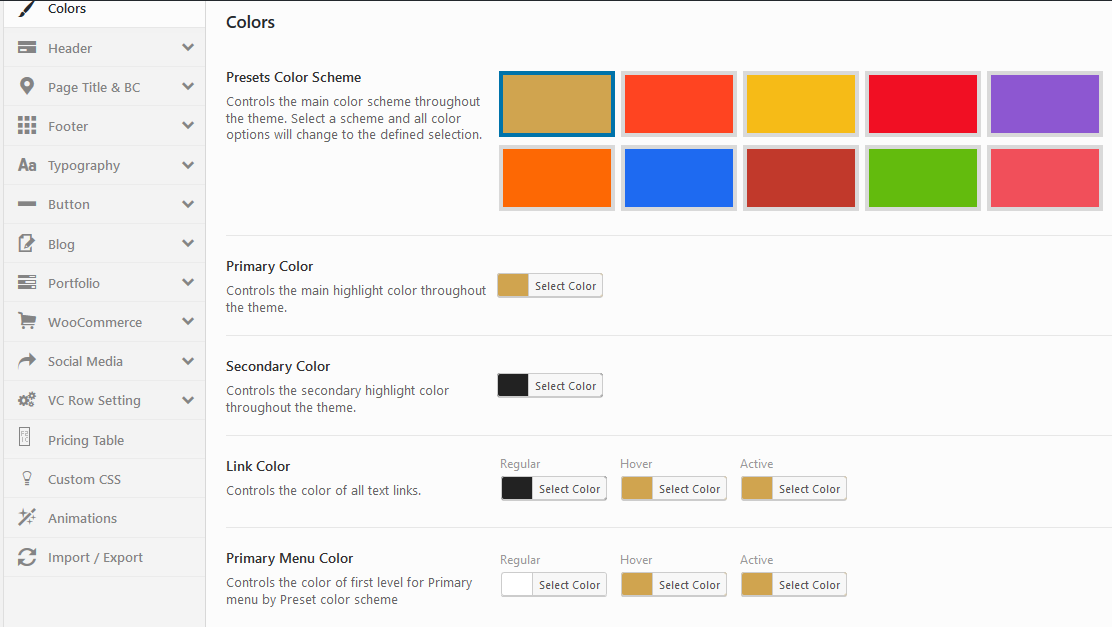Screen dimensions: 1112x627
Task: Open the Import / Export section
Action: coord(95,557)
